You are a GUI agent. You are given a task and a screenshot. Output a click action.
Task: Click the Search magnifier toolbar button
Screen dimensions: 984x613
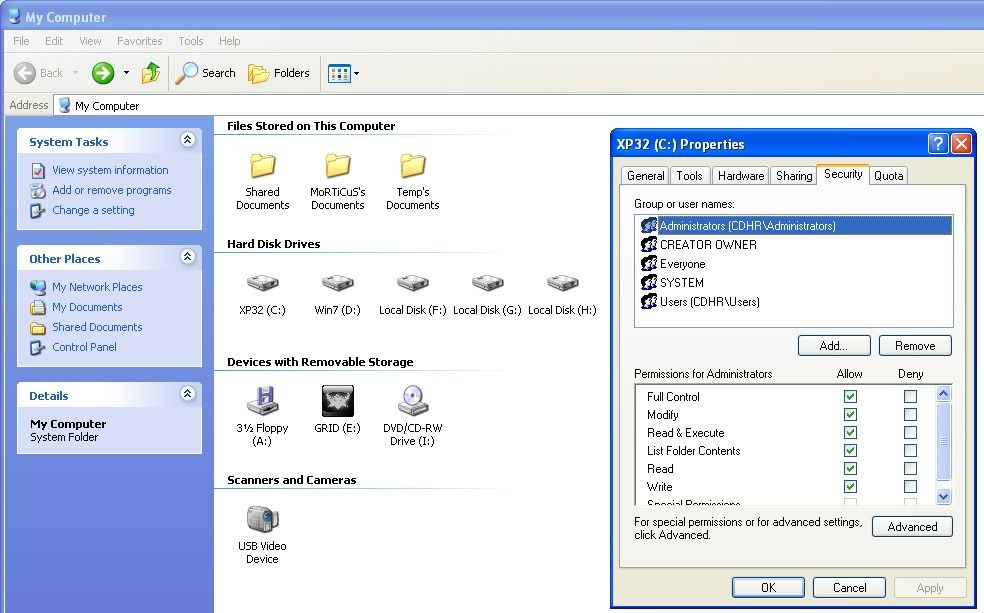[x=205, y=73]
